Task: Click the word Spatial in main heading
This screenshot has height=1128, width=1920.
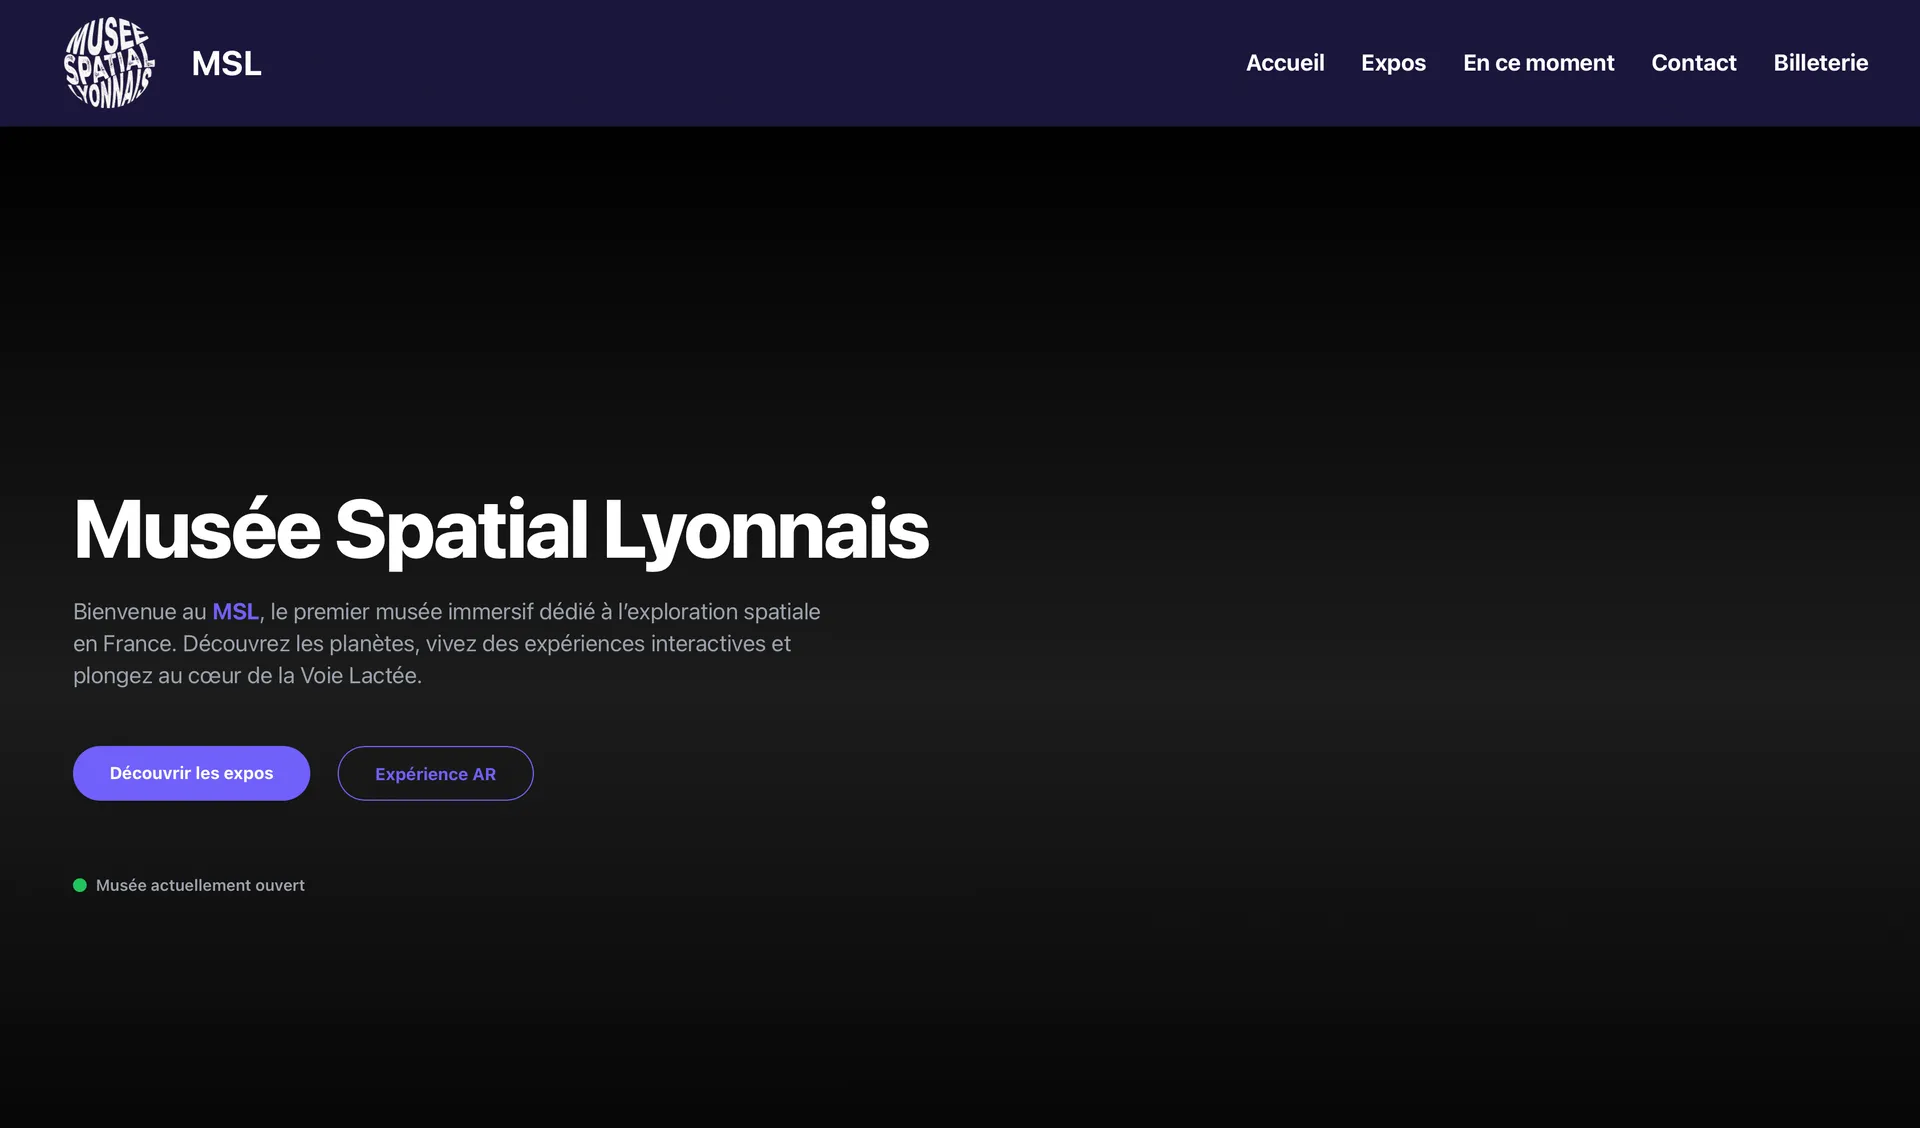Action: (x=461, y=530)
